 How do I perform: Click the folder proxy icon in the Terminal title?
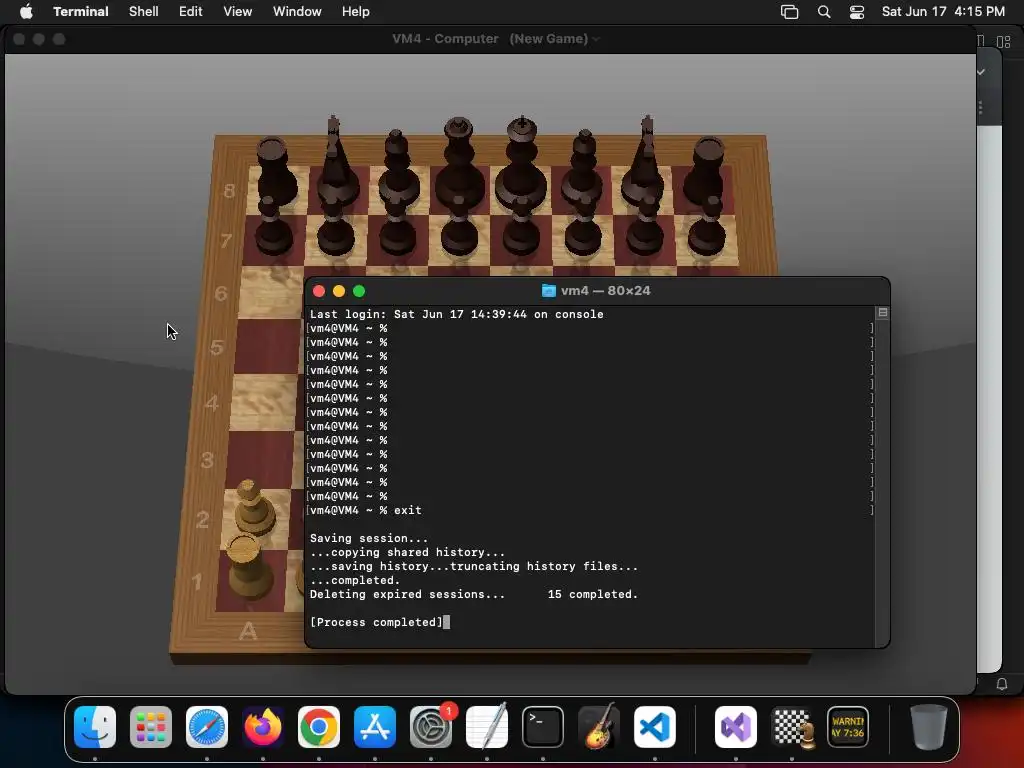(x=549, y=291)
